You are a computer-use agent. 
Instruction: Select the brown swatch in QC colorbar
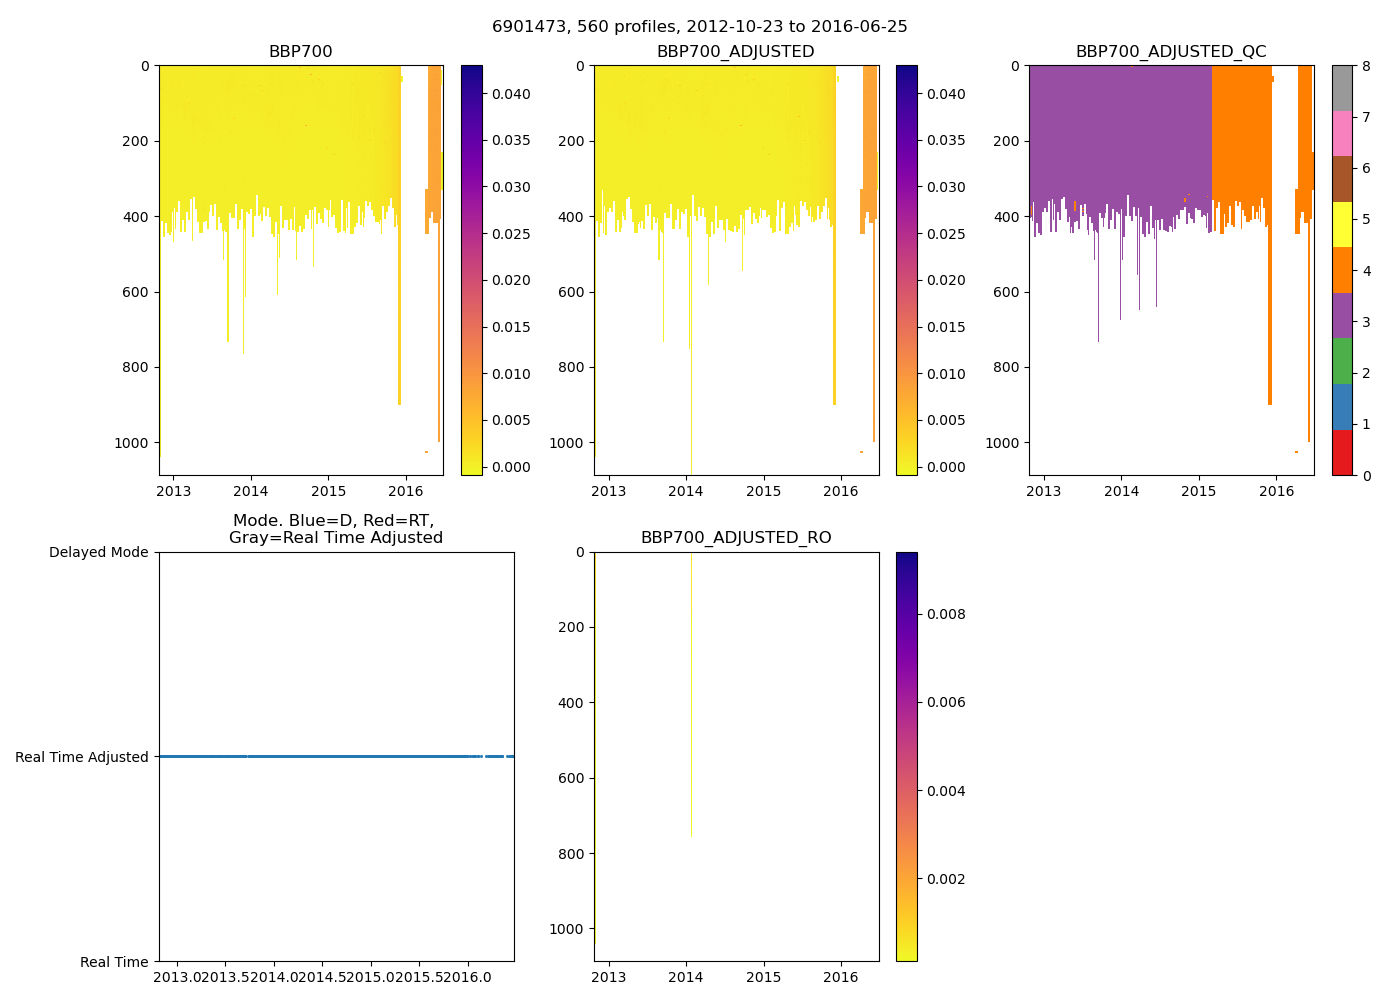pos(1342,179)
